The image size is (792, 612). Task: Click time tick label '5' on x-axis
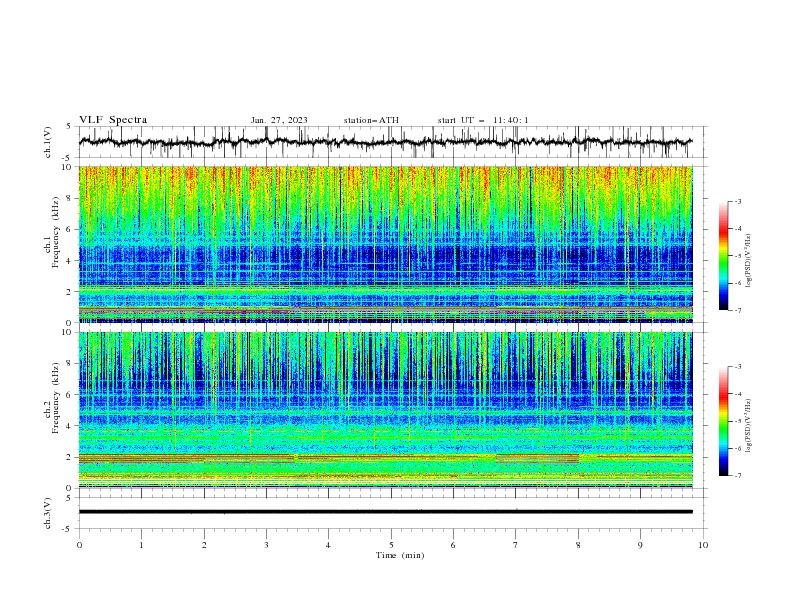pos(391,545)
